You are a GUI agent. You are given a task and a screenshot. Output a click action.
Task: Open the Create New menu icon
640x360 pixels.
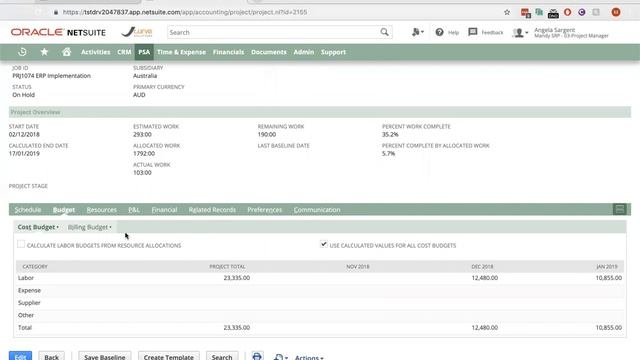(418, 32)
